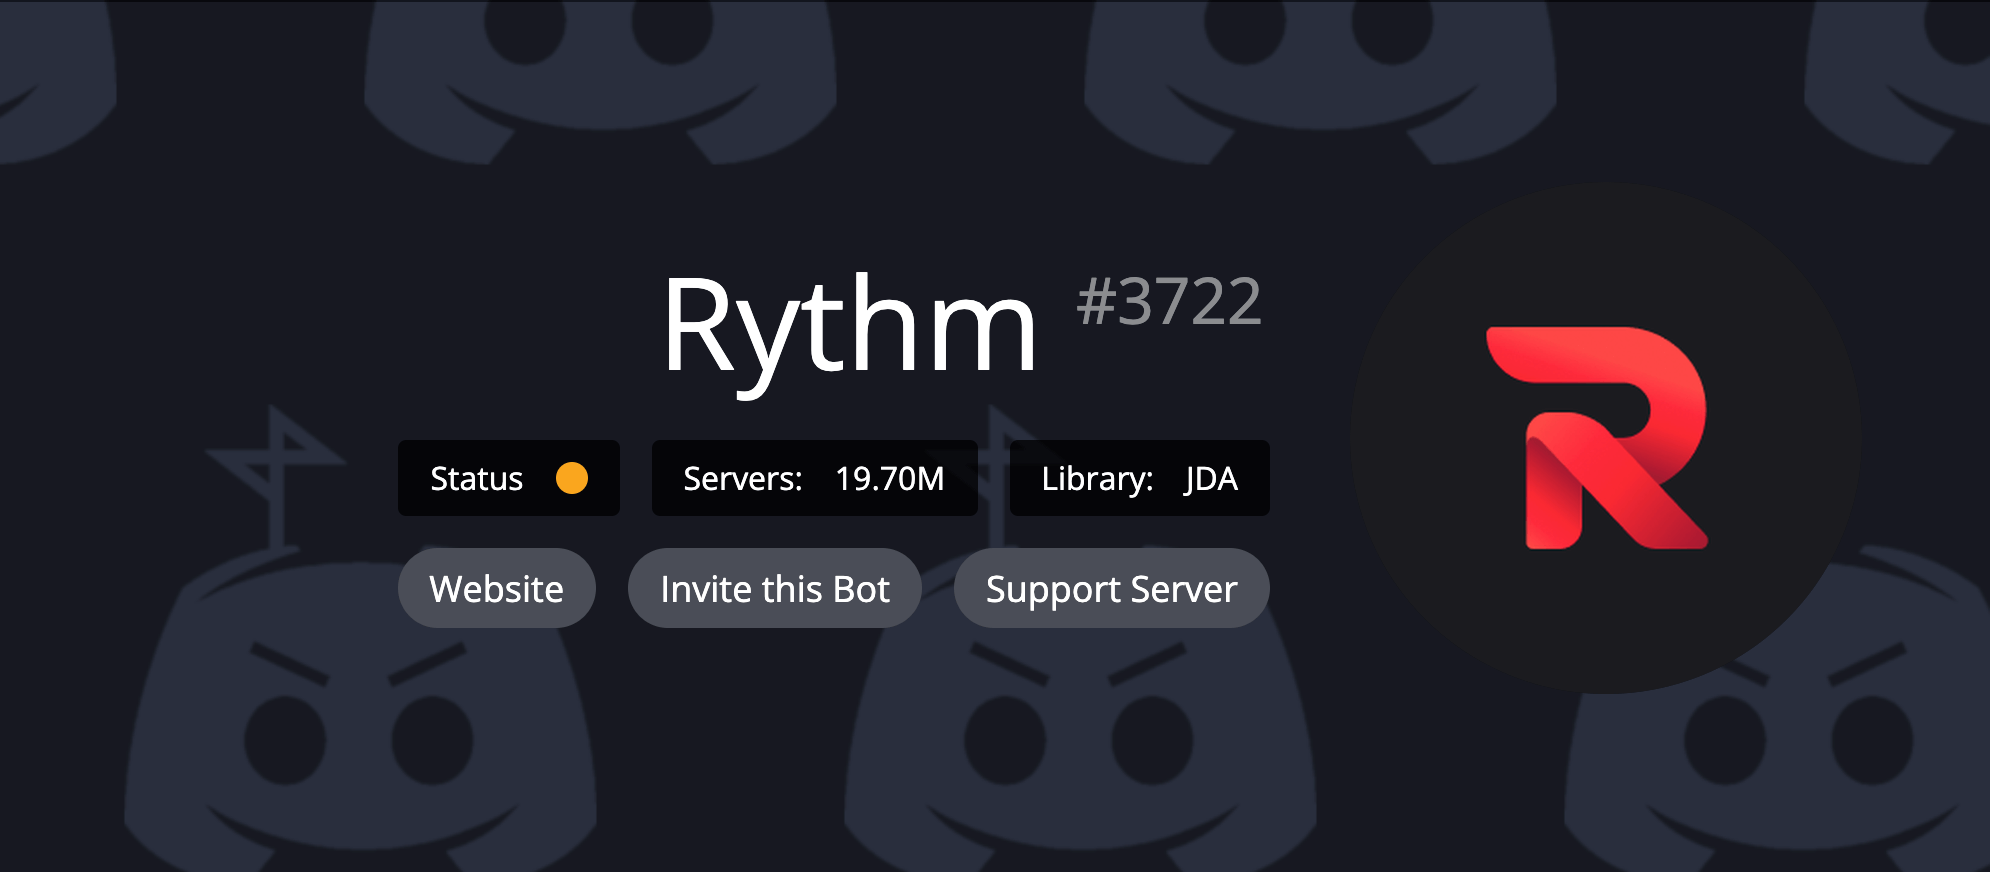
Task: Click the 19.70M server count value
Action: [x=889, y=479]
